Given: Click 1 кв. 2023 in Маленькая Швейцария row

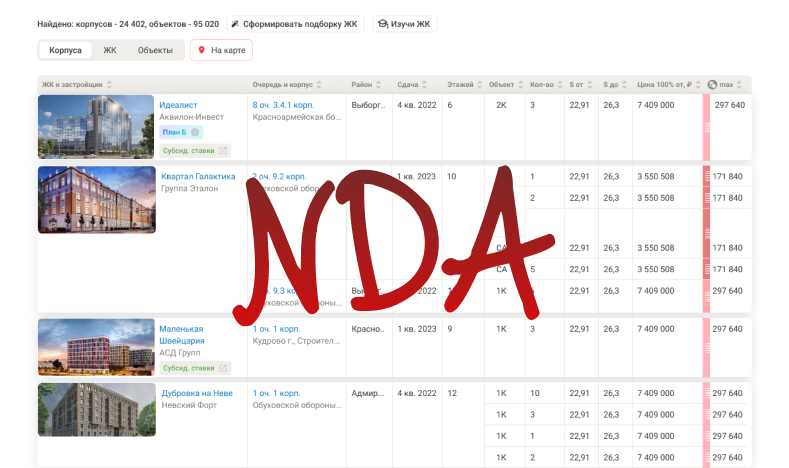Looking at the screenshot, I should [x=417, y=329].
